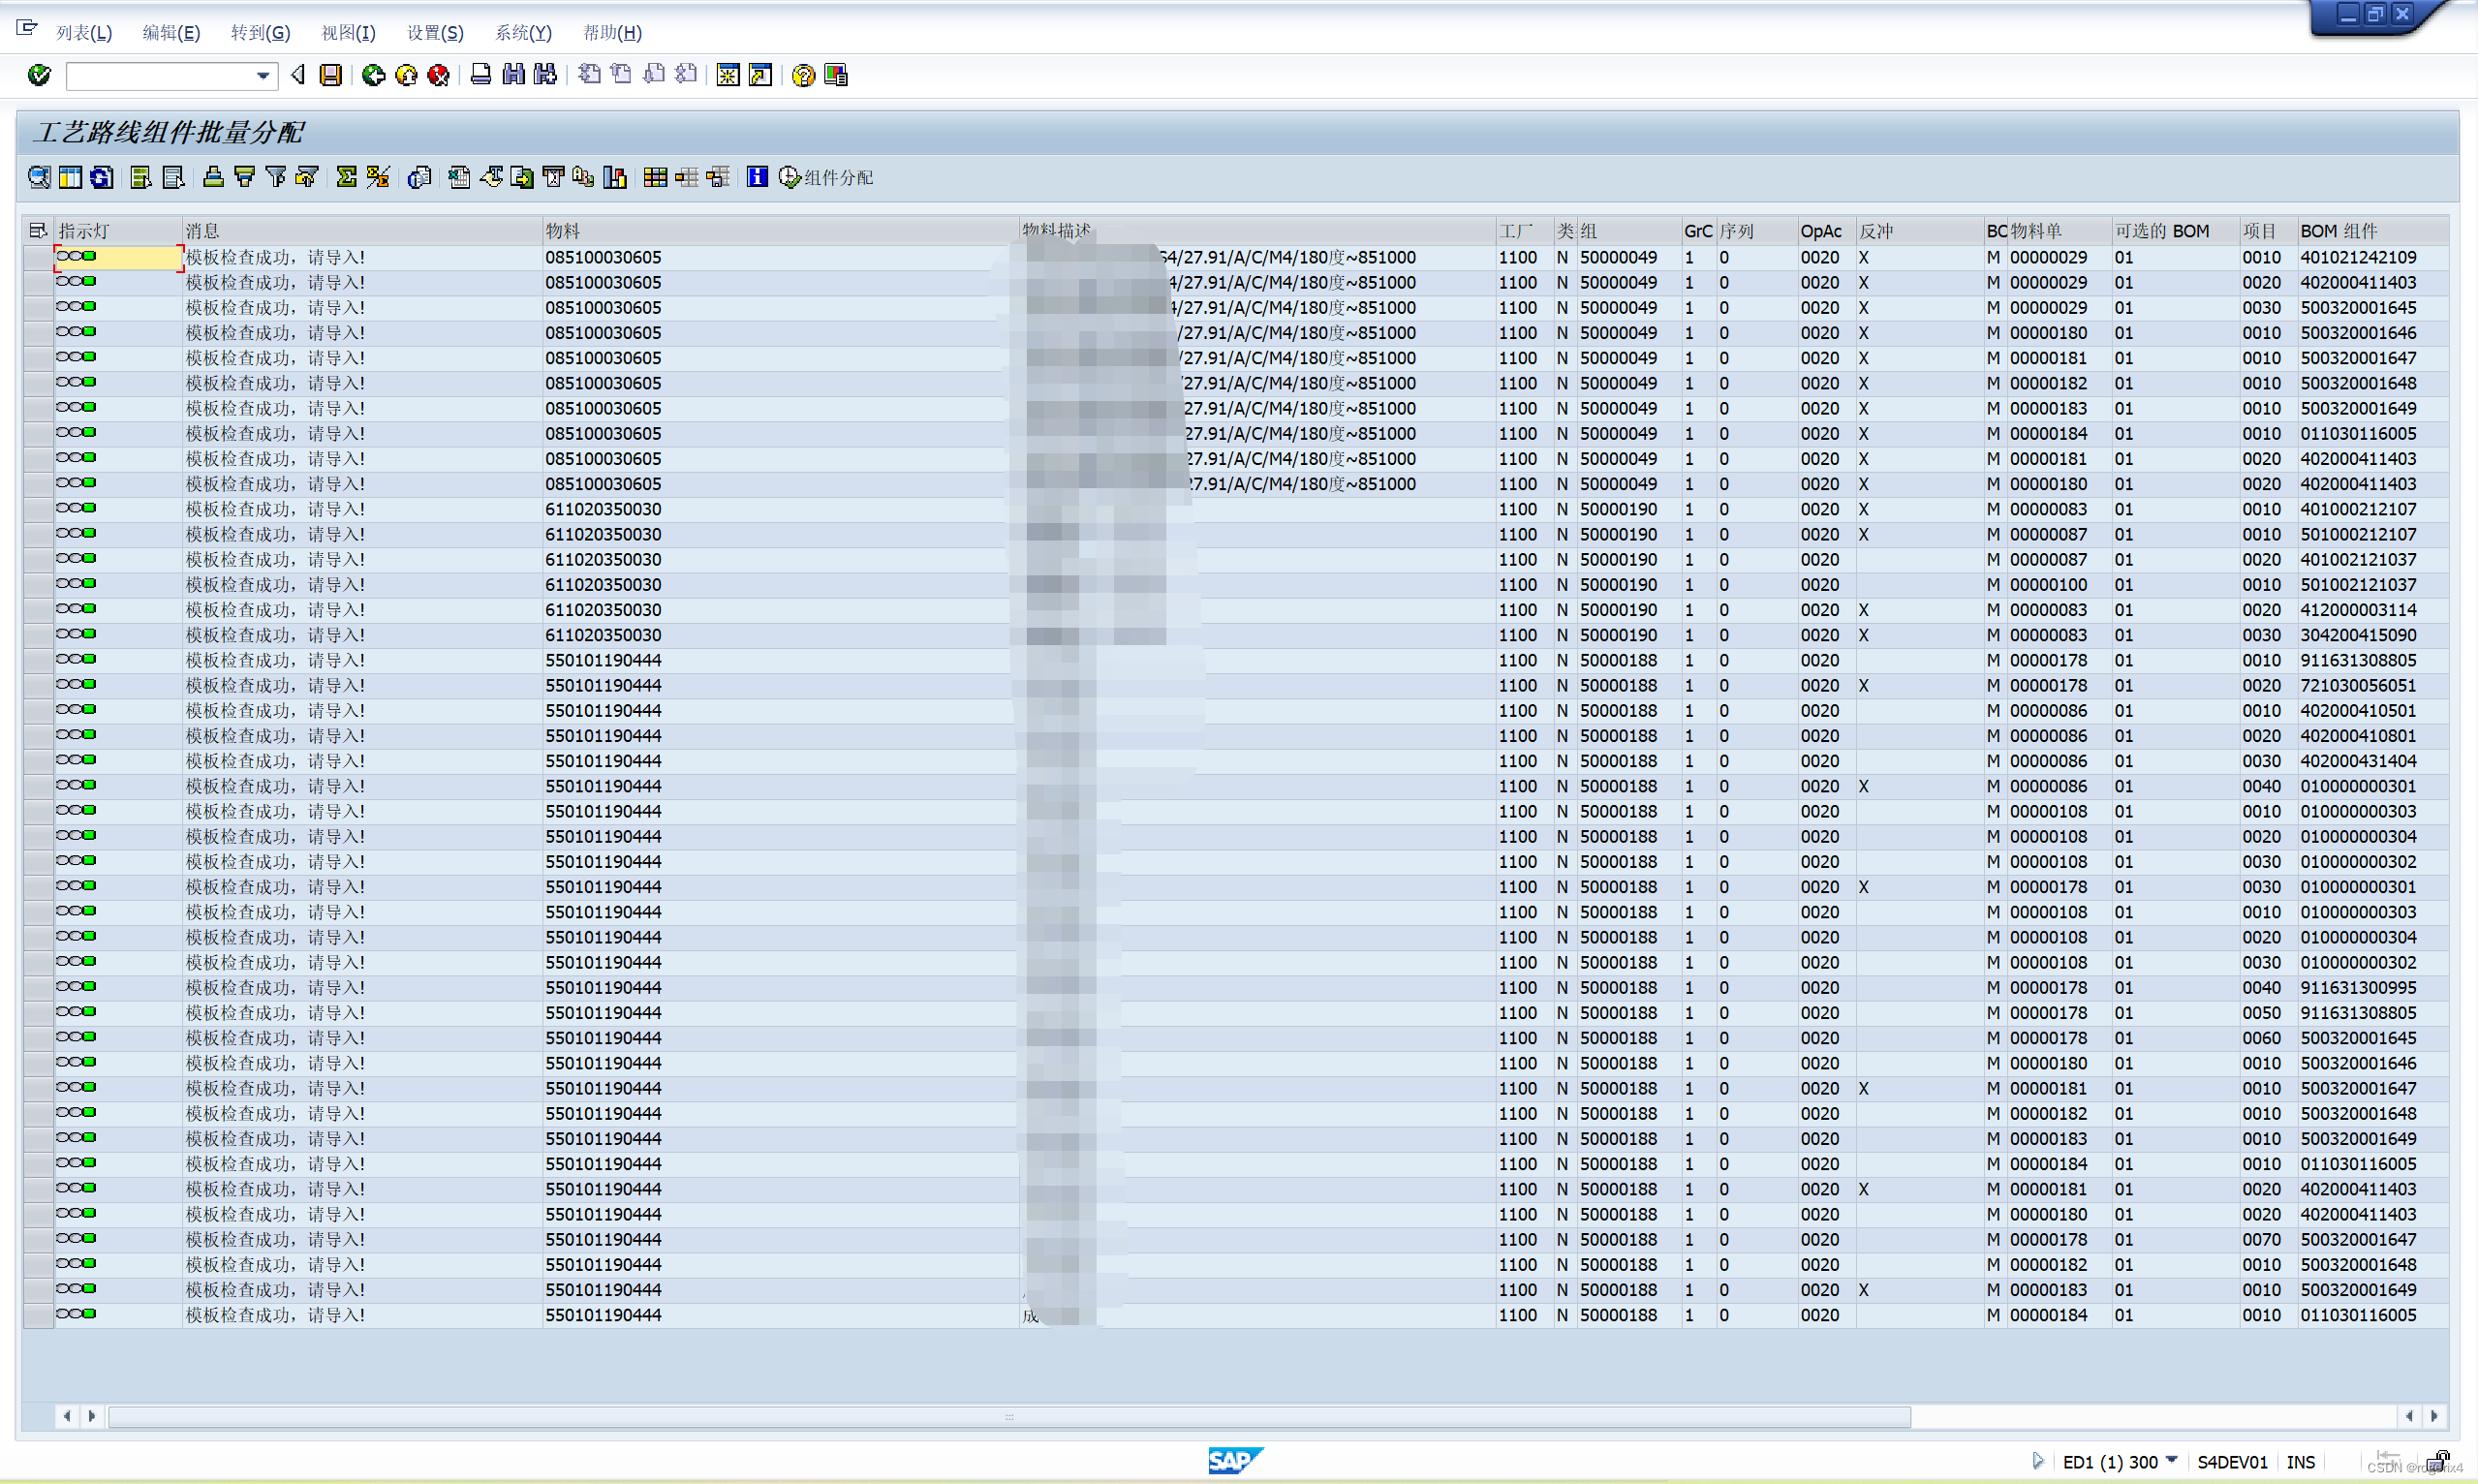Click the red Cancel icon
This screenshot has height=1484, width=2478.
(438, 75)
